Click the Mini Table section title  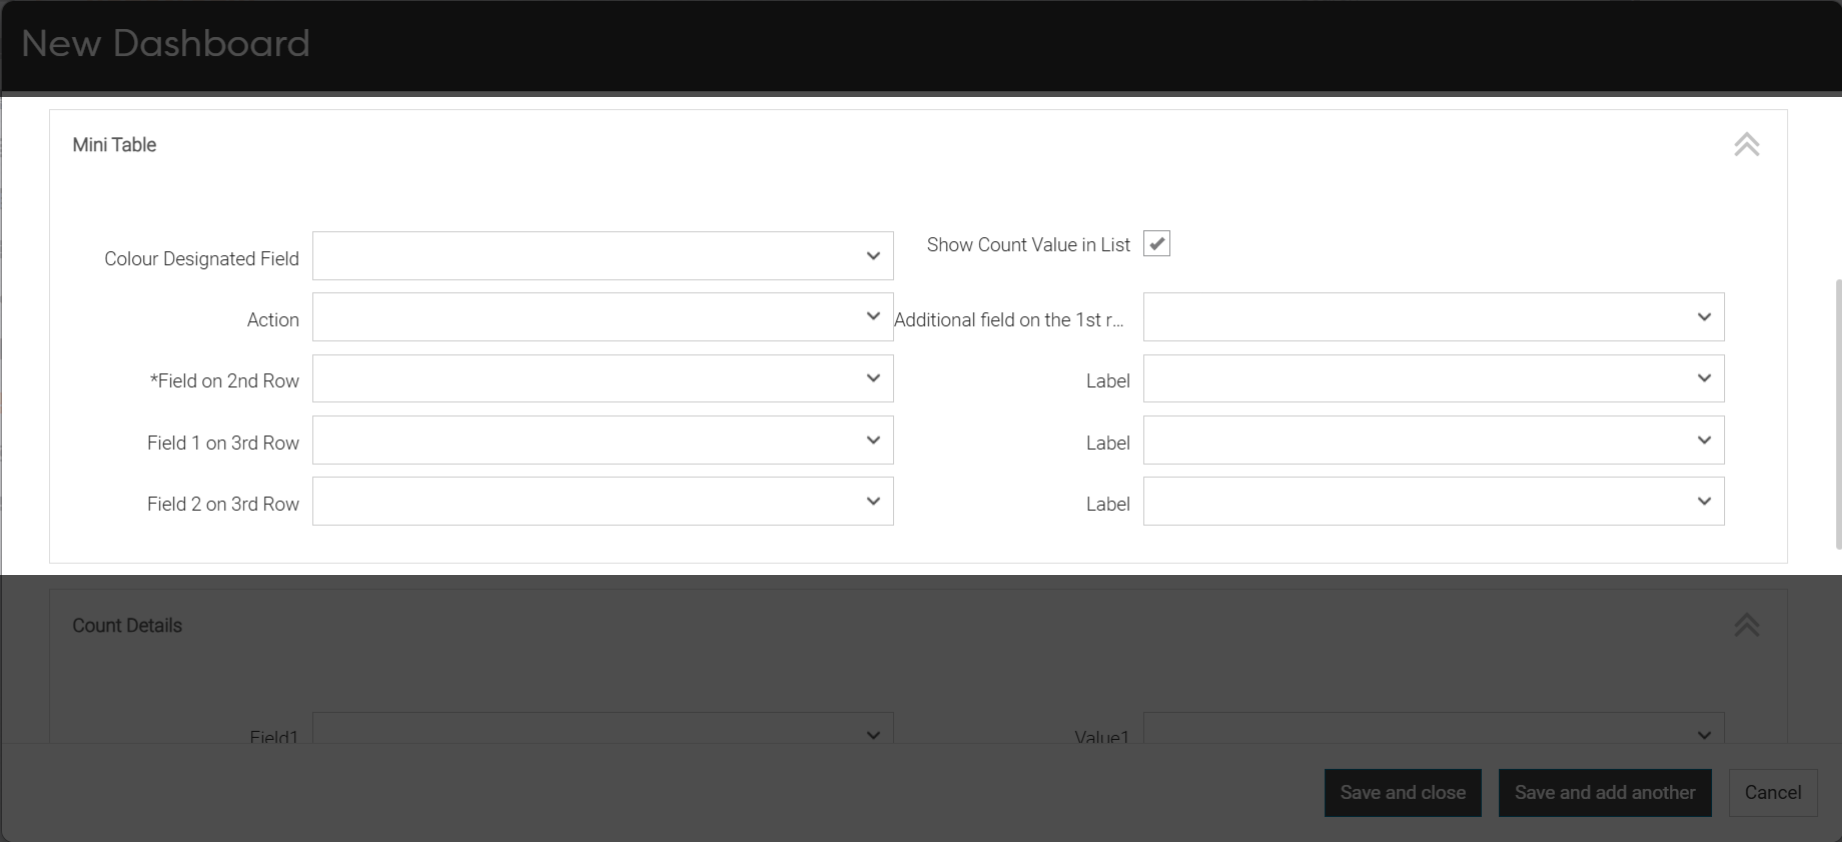coord(114,145)
